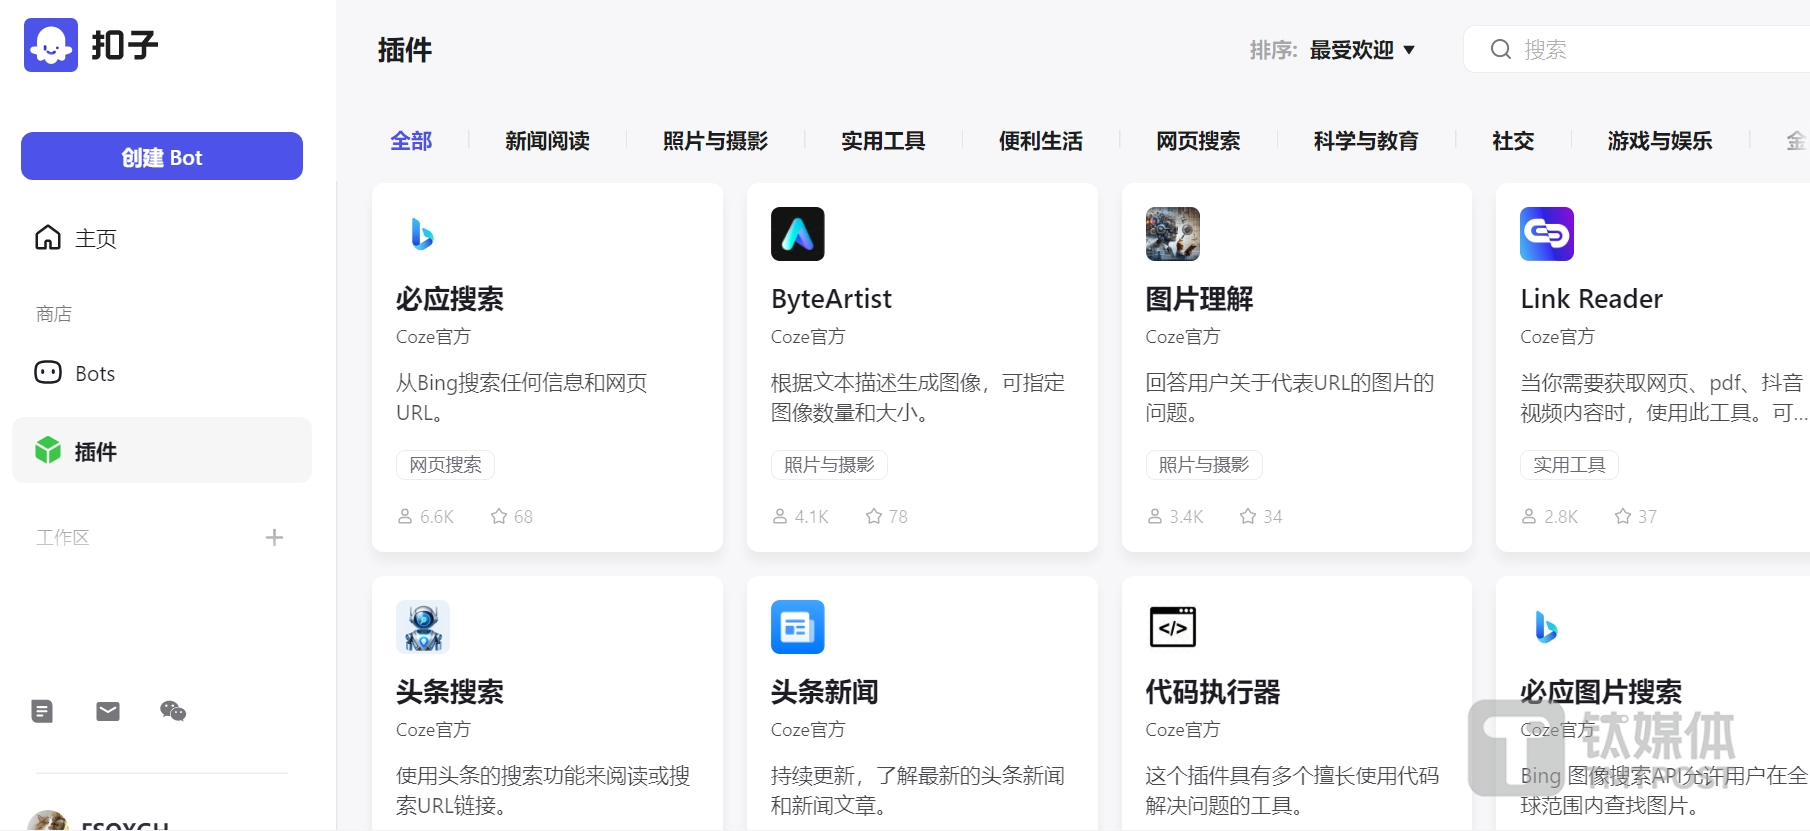1810x831 pixels.
Task: Open the ByteArtist plugin title
Action: pyautogui.click(x=831, y=299)
